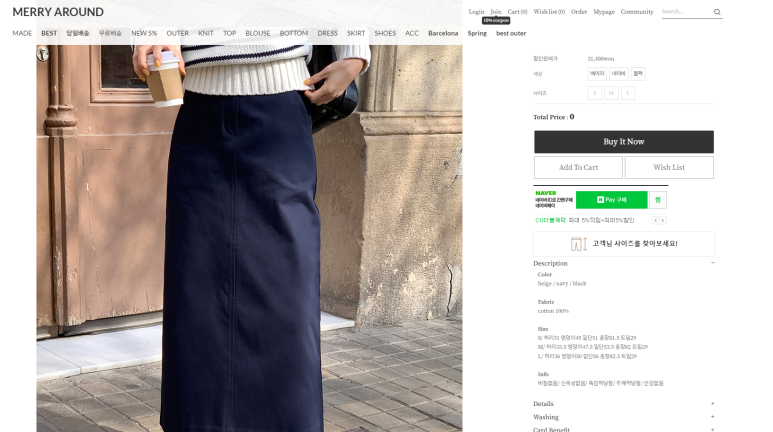Screen dimensions: 773x432
Task: Open the Barcelona category
Action: coord(443,33)
